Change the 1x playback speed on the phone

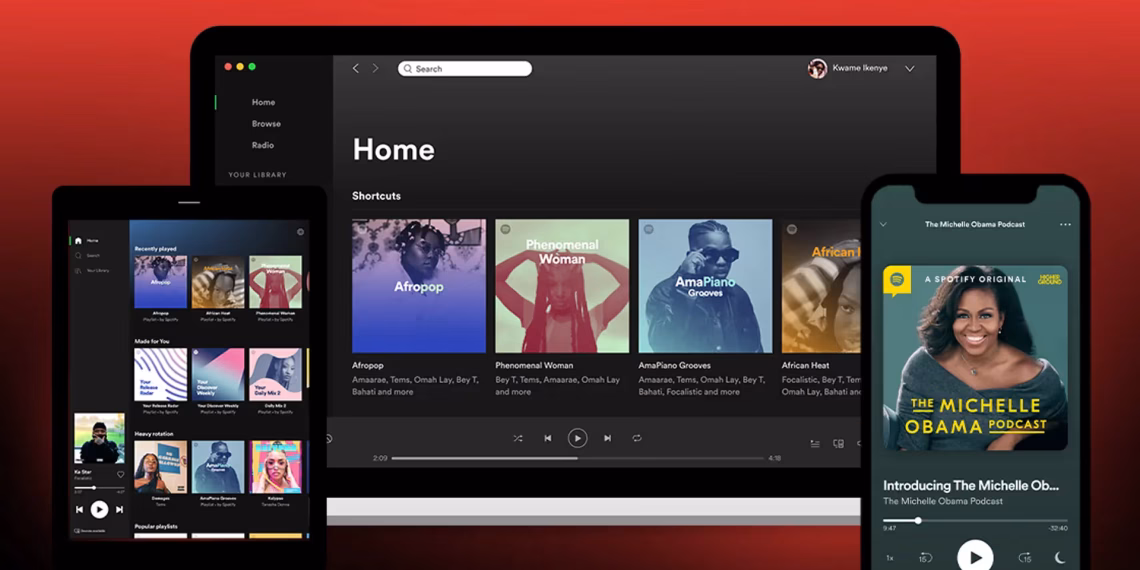pyautogui.click(x=890, y=558)
